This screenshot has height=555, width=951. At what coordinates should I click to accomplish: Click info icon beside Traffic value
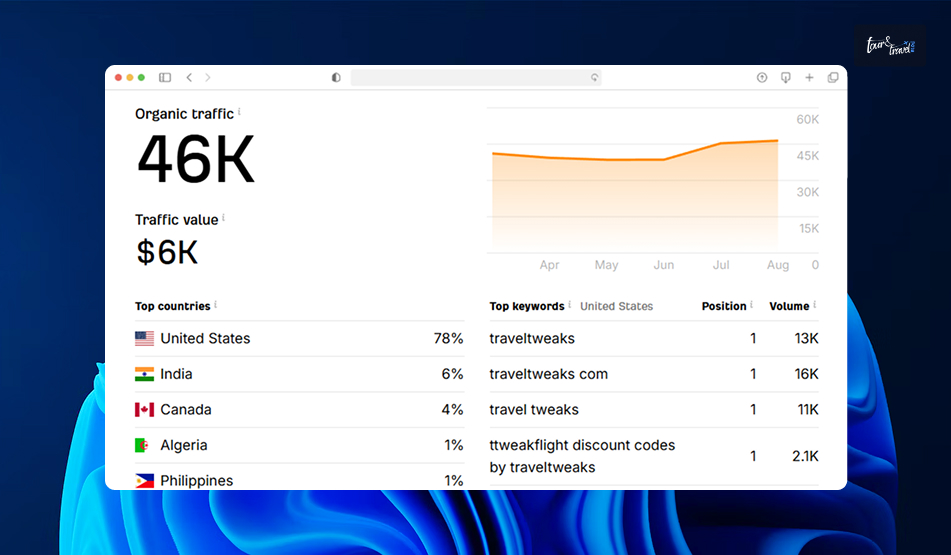click(x=223, y=217)
